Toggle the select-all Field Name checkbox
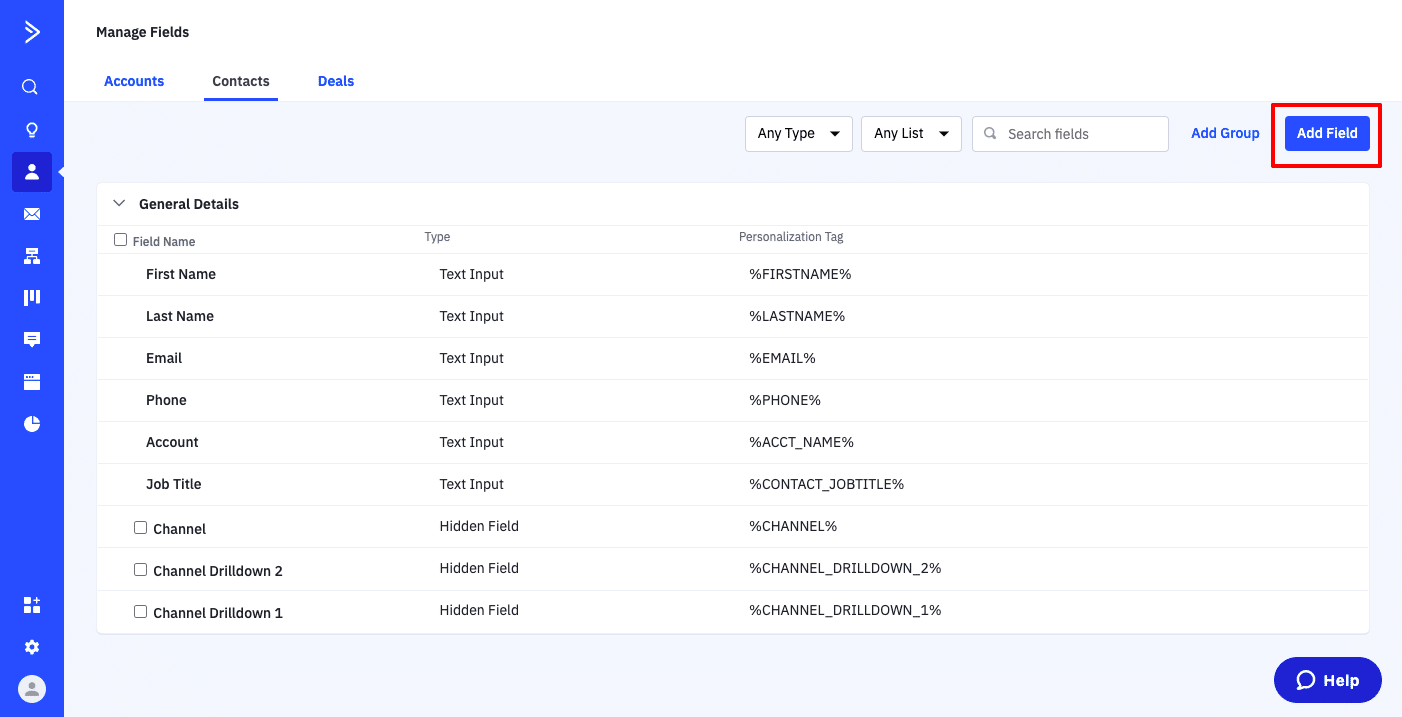Image resolution: width=1402 pixels, height=717 pixels. pos(121,240)
